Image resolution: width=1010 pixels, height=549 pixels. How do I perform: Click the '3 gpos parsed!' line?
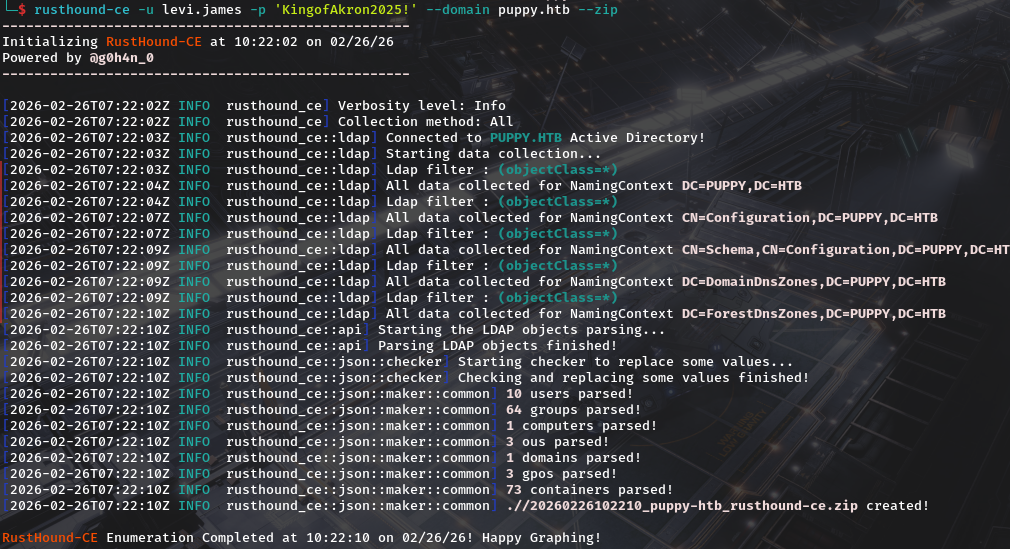[561, 473]
